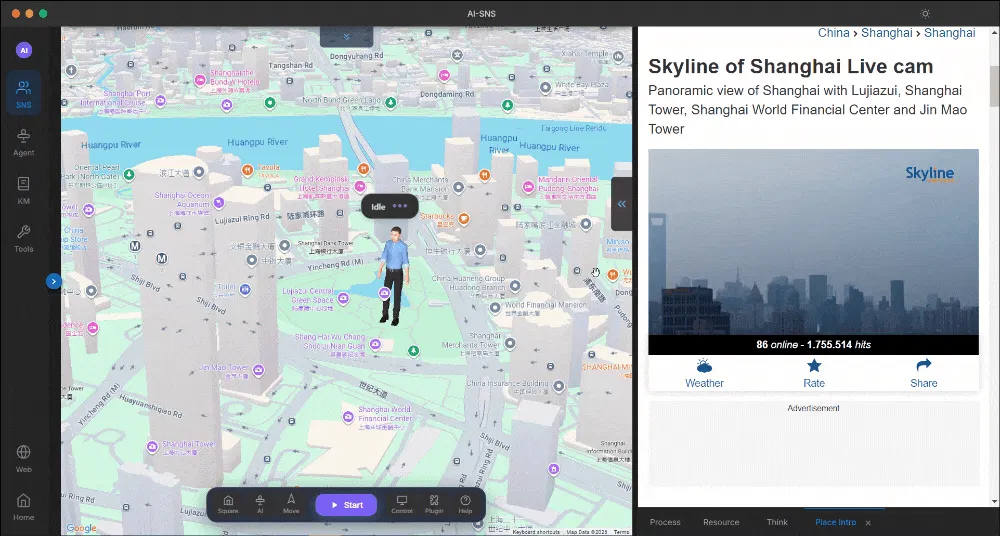The height and width of the screenshot is (536, 1000).
Task: Click Shanghai Ocean Aquarium map marker
Action: [219, 203]
